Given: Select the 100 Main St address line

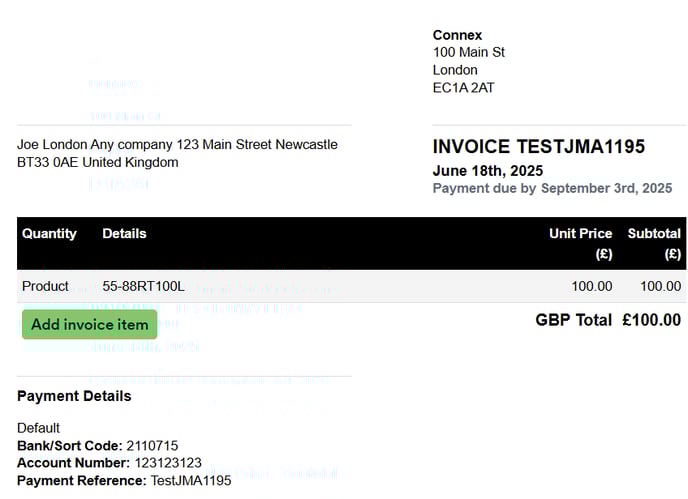Looking at the screenshot, I should pos(469,52).
